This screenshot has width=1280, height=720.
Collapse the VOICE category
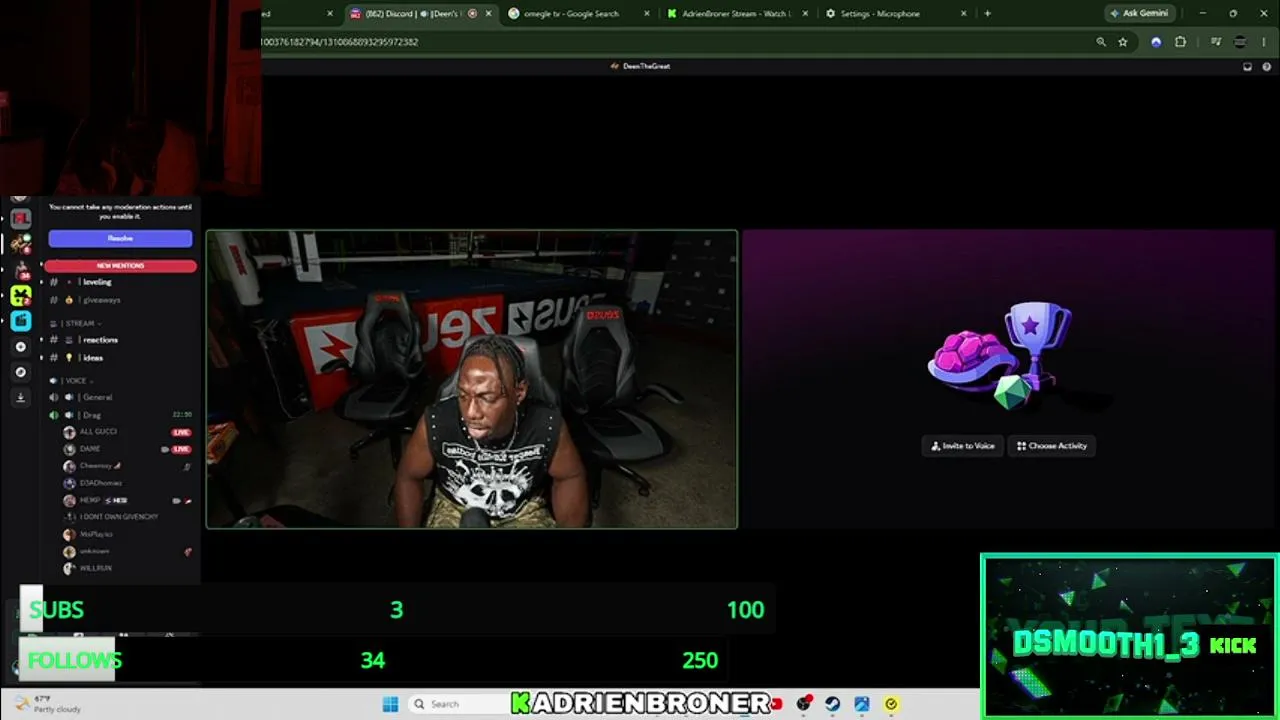coord(72,381)
